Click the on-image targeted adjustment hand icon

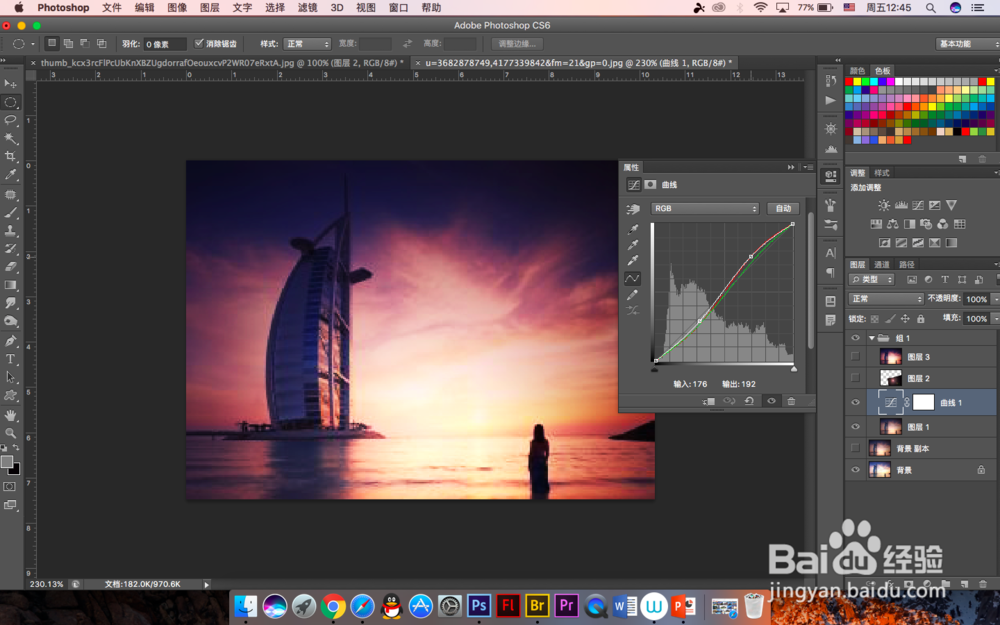633,209
